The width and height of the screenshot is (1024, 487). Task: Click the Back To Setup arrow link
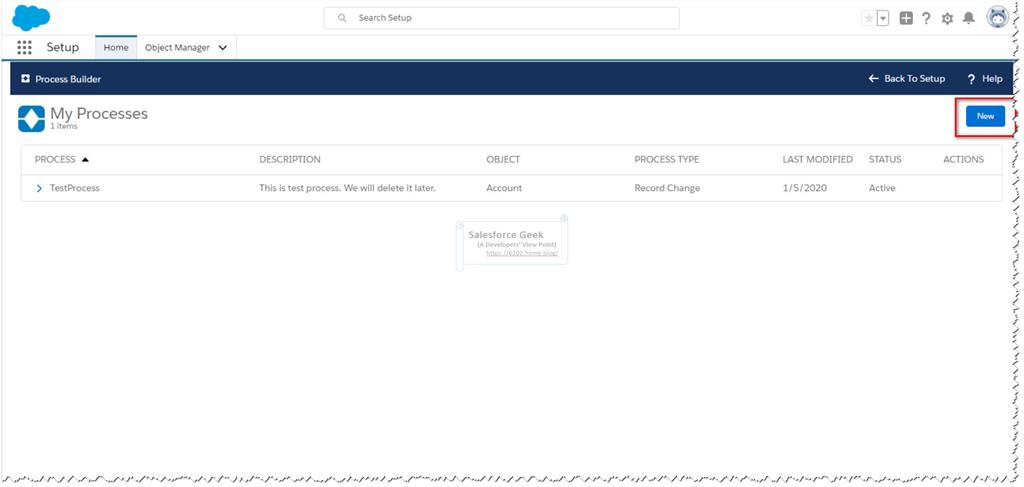(x=906, y=78)
